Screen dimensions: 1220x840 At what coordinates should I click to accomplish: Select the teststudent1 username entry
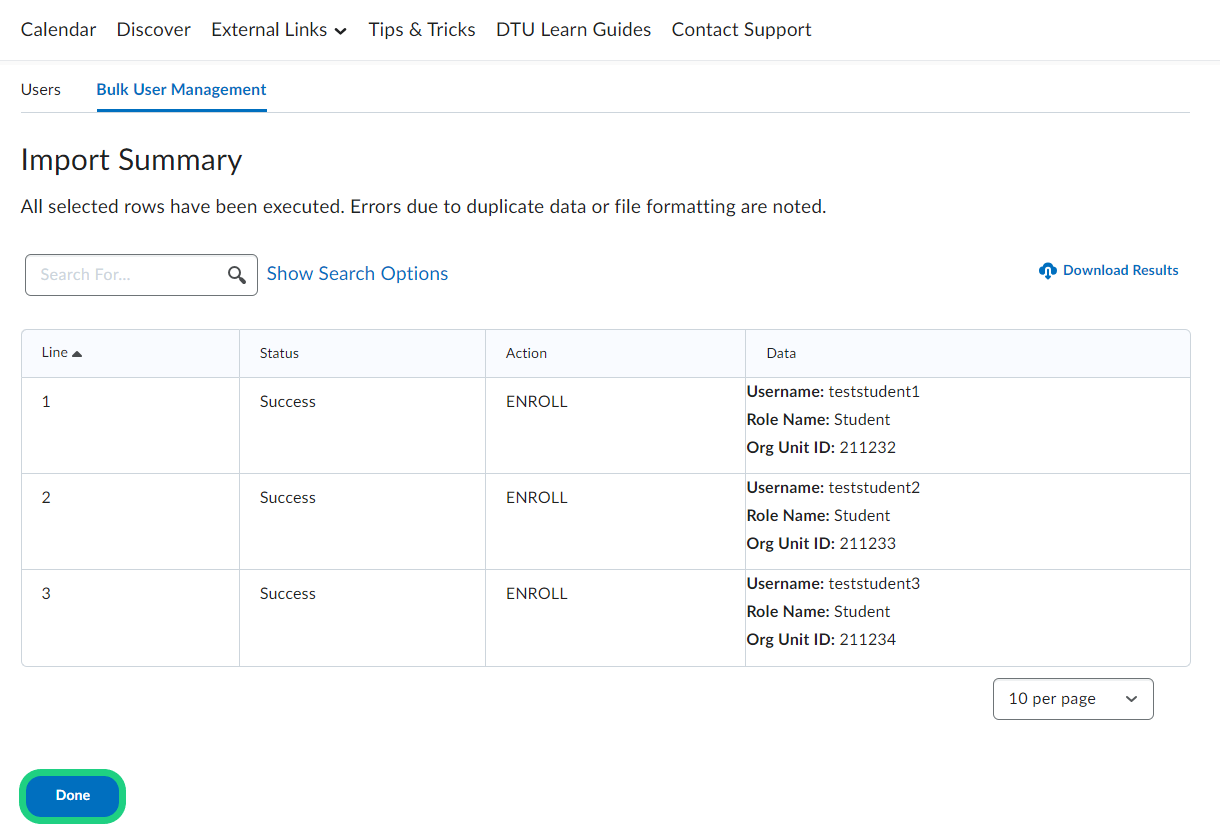[x=873, y=392]
